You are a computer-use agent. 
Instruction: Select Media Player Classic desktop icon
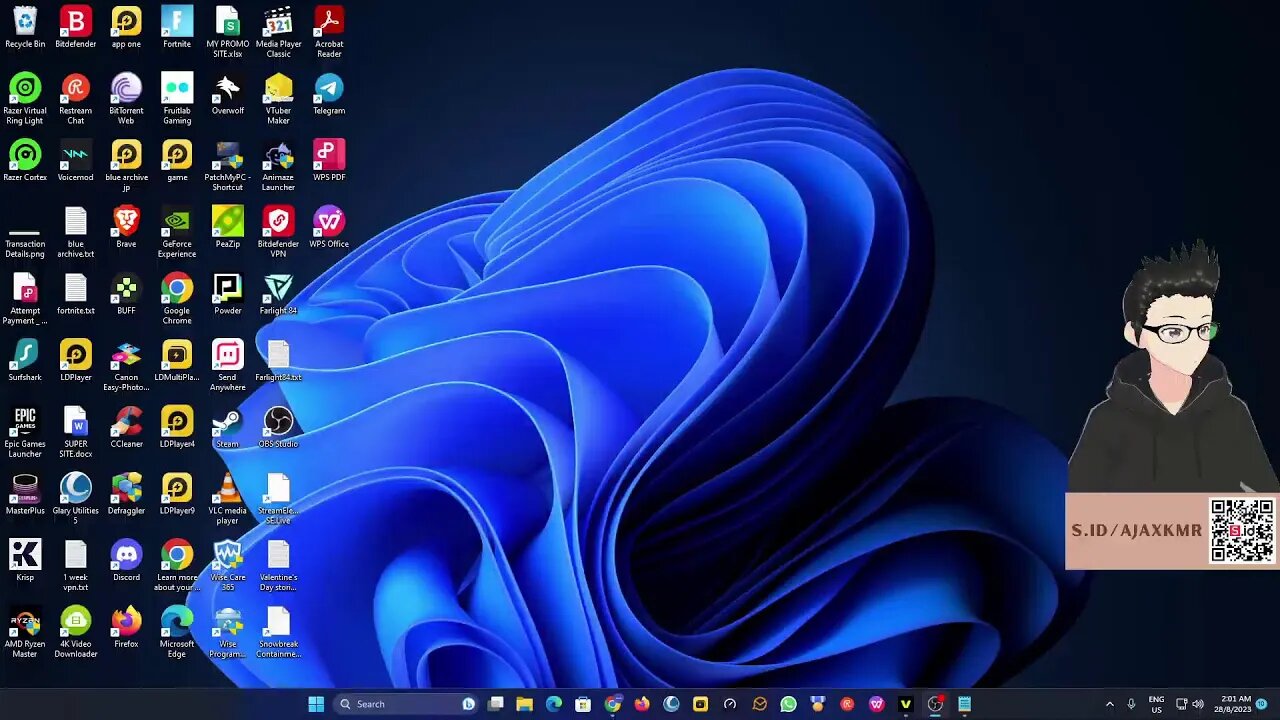278,32
